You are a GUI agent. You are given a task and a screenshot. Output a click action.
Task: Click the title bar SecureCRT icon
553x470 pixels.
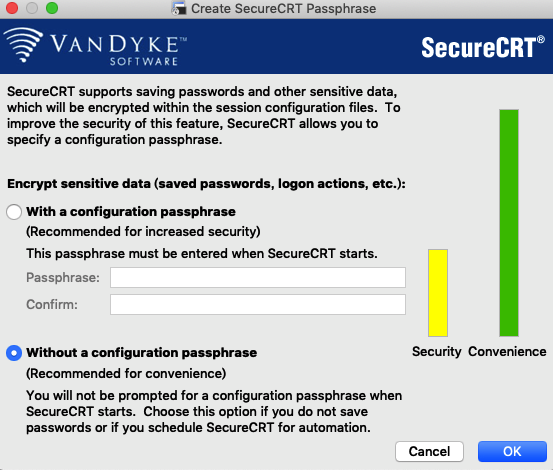click(179, 8)
